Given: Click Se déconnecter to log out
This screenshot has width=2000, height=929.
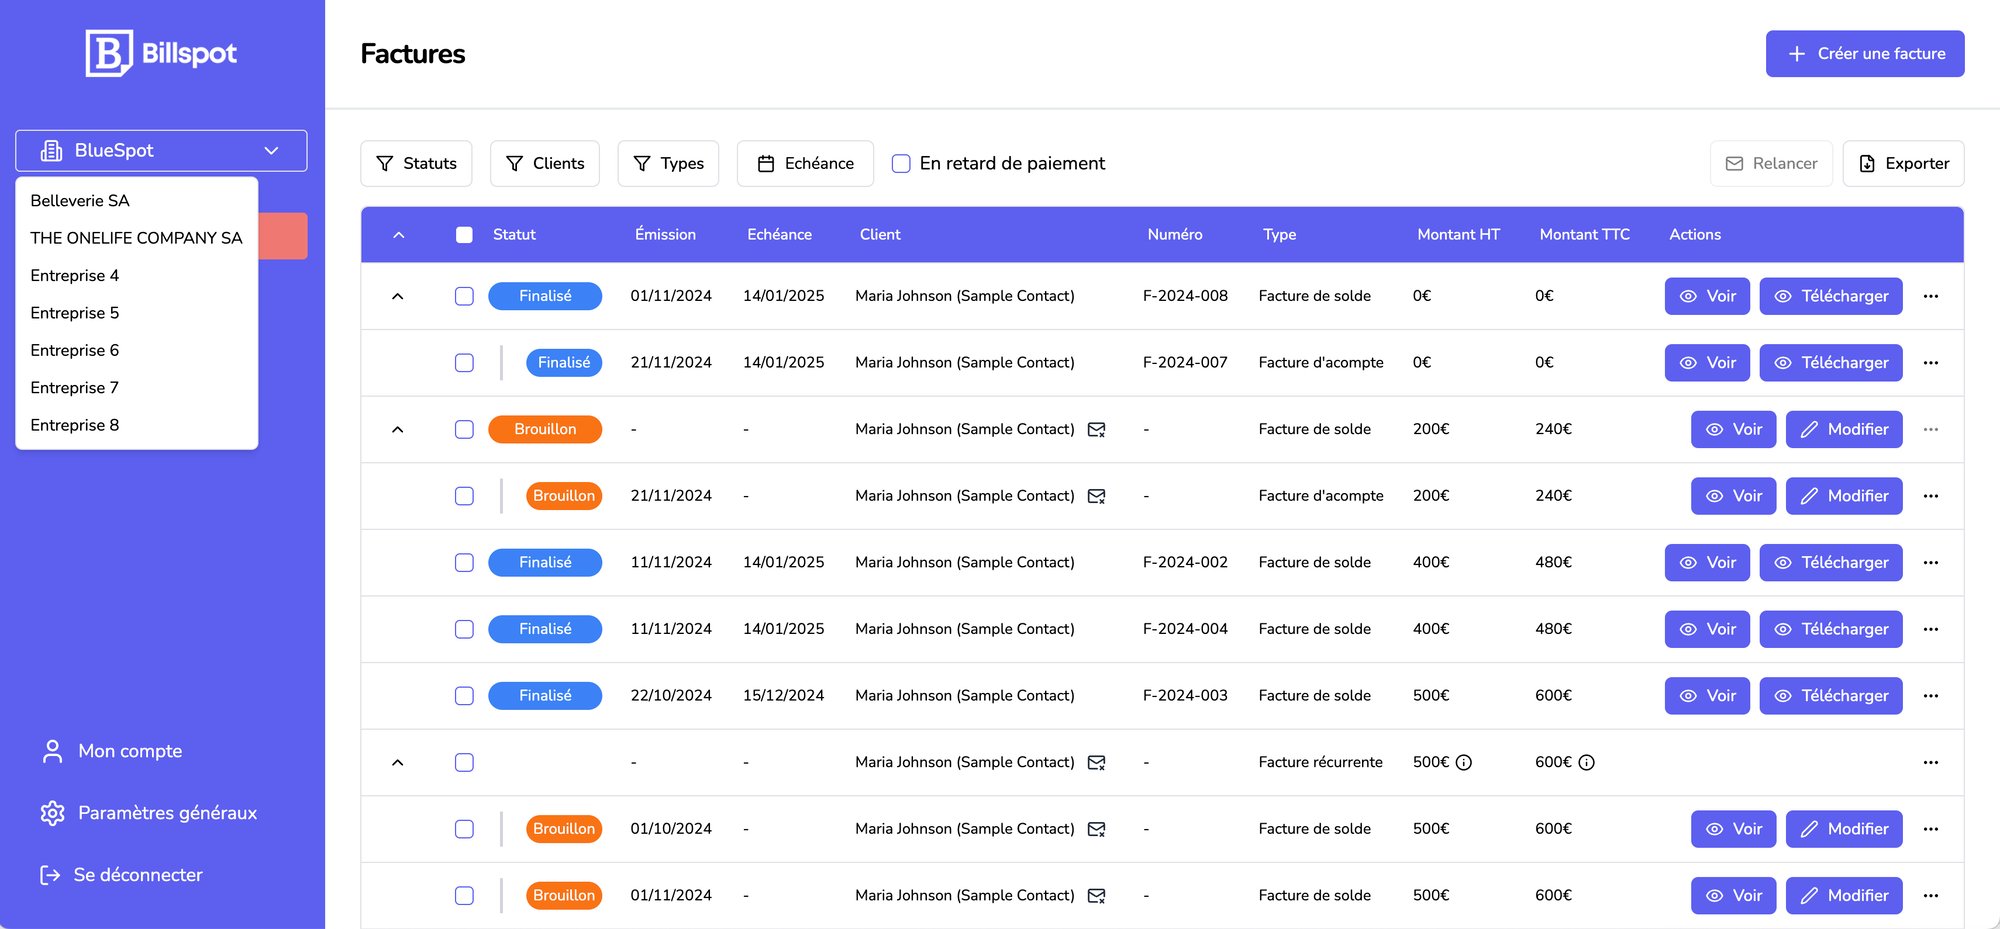Looking at the screenshot, I should 120,875.
